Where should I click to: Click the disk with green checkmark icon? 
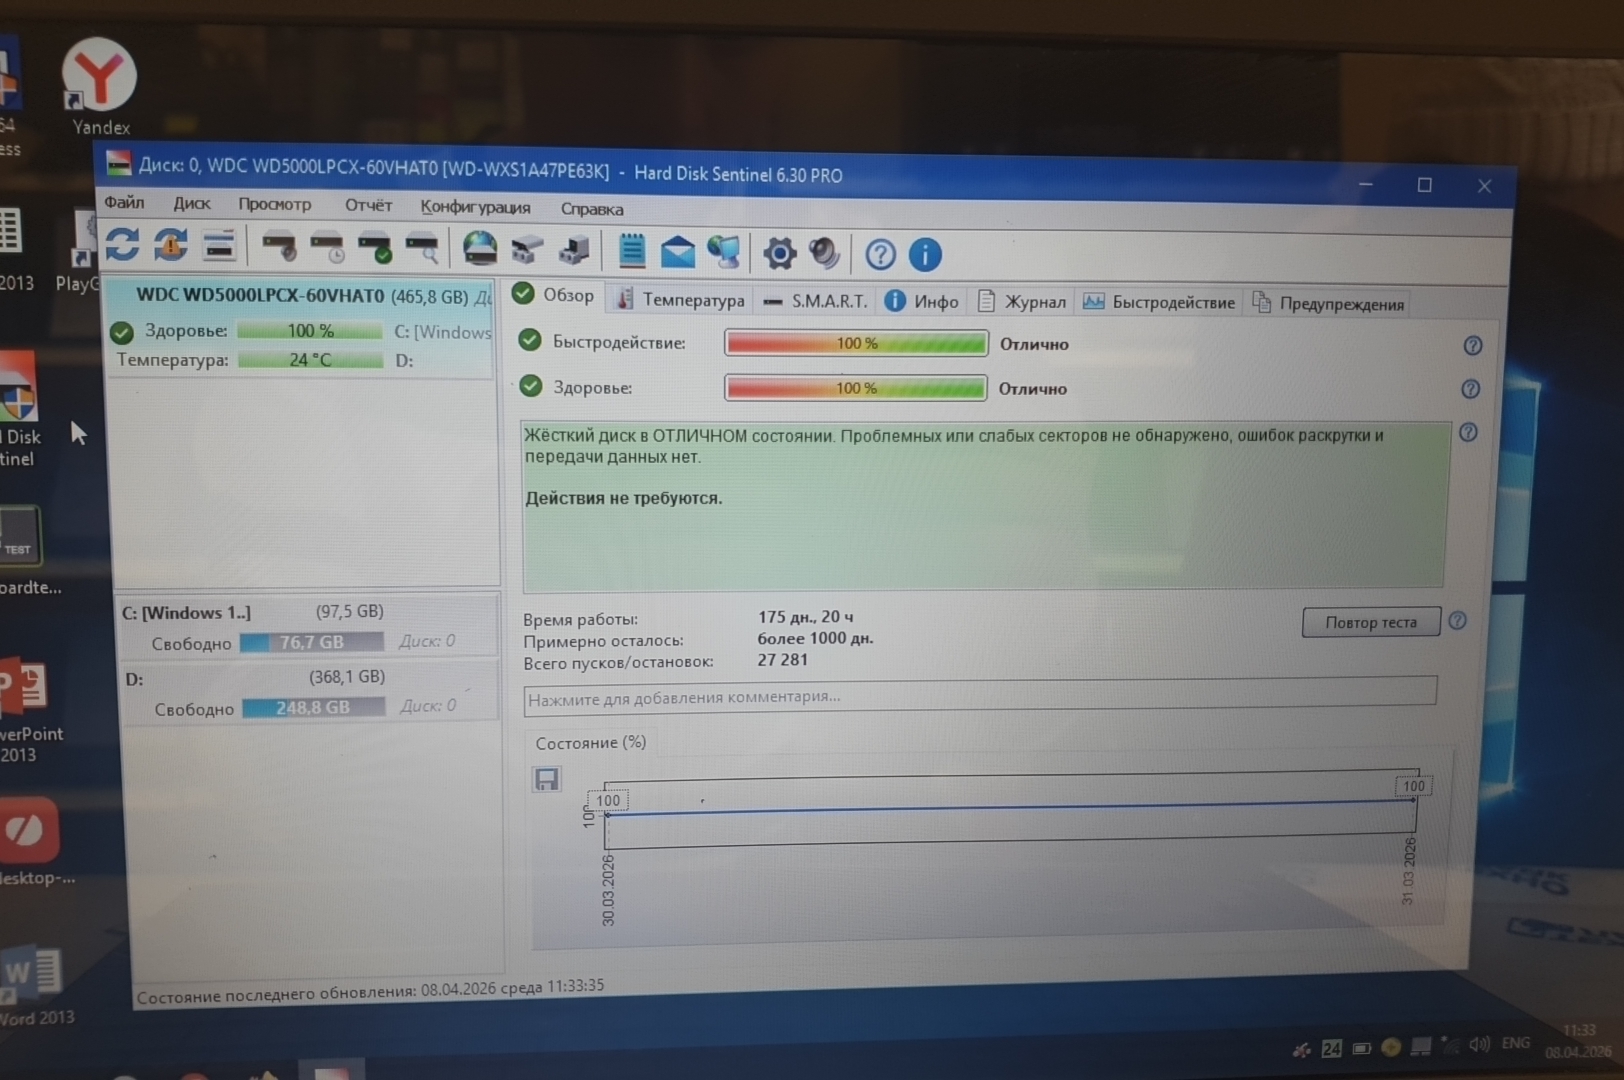(x=375, y=248)
